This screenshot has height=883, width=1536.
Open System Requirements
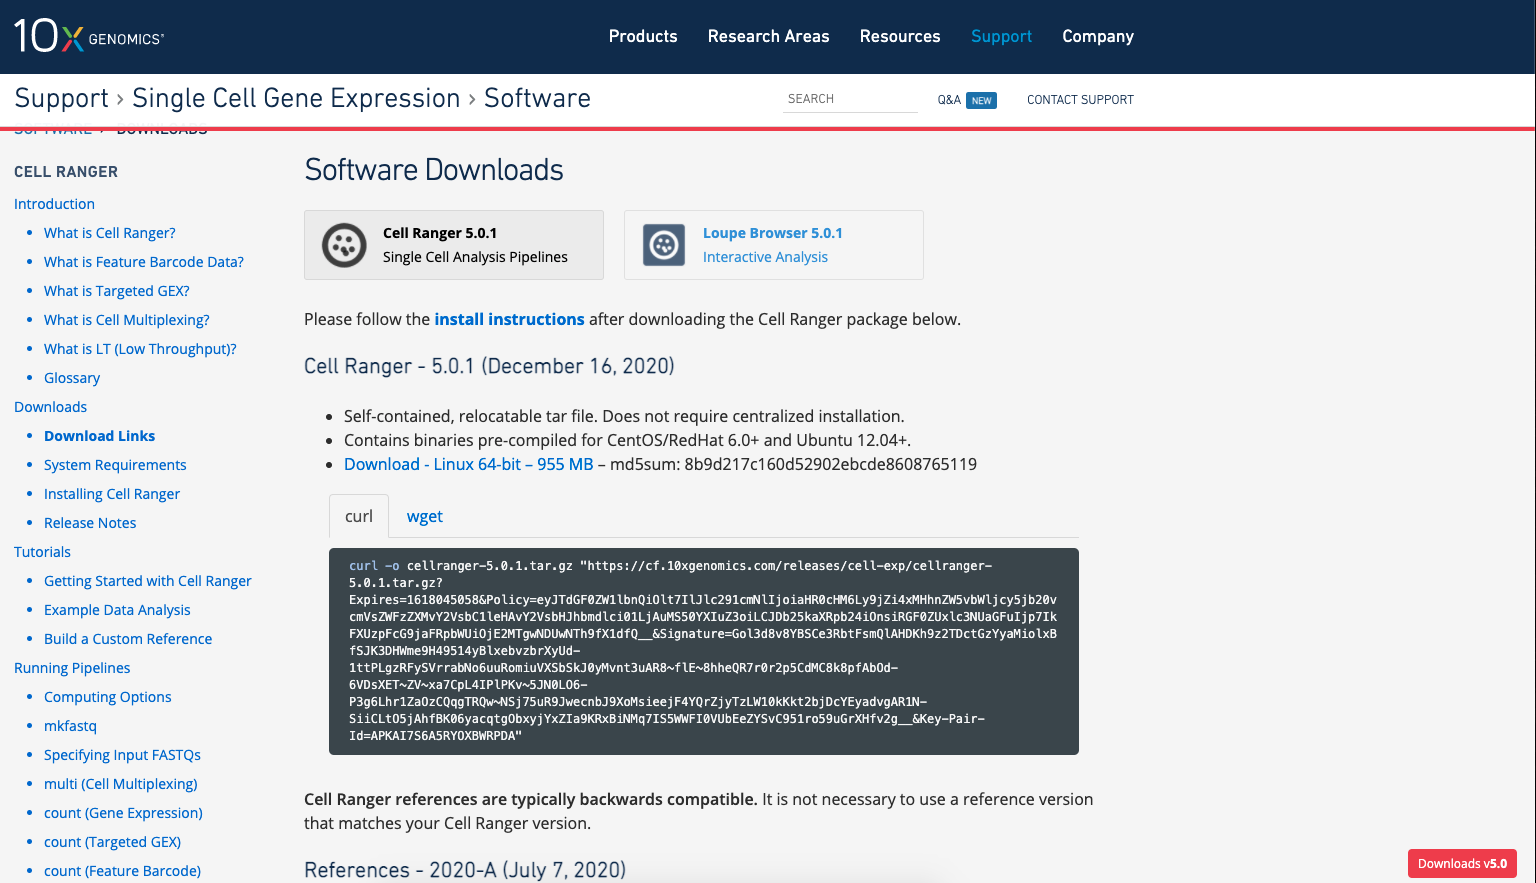pos(115,465)
